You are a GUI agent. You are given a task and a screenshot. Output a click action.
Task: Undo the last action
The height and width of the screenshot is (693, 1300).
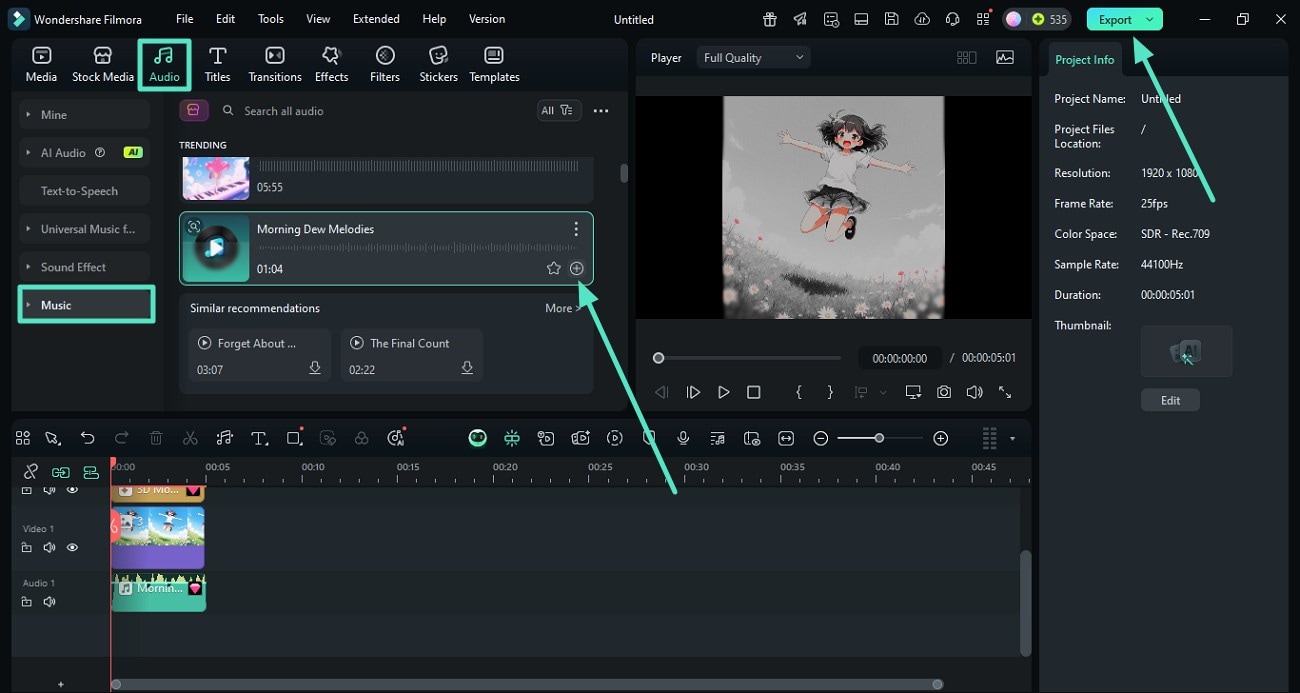(x=88, y=438)
